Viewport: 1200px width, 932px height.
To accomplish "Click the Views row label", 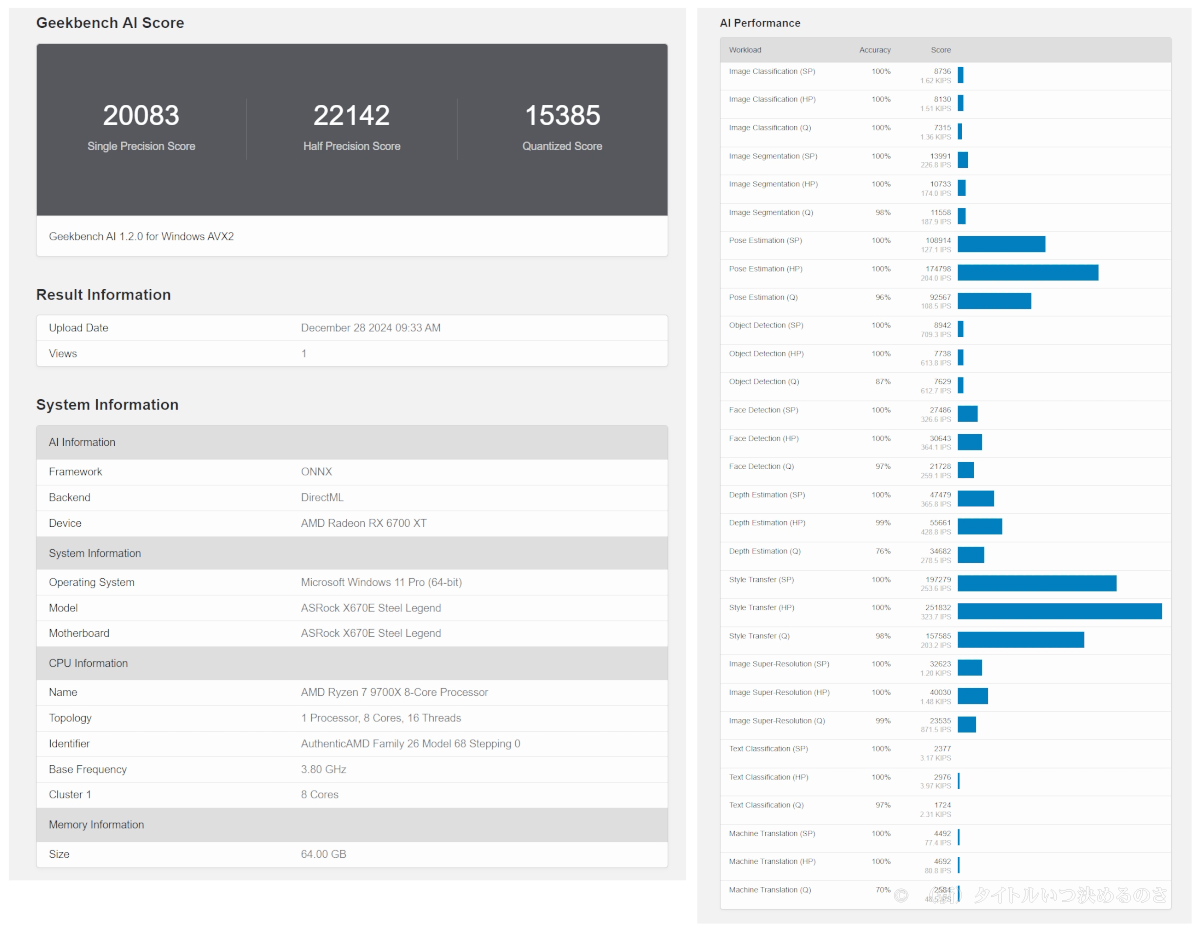I will tap(63, 353).
